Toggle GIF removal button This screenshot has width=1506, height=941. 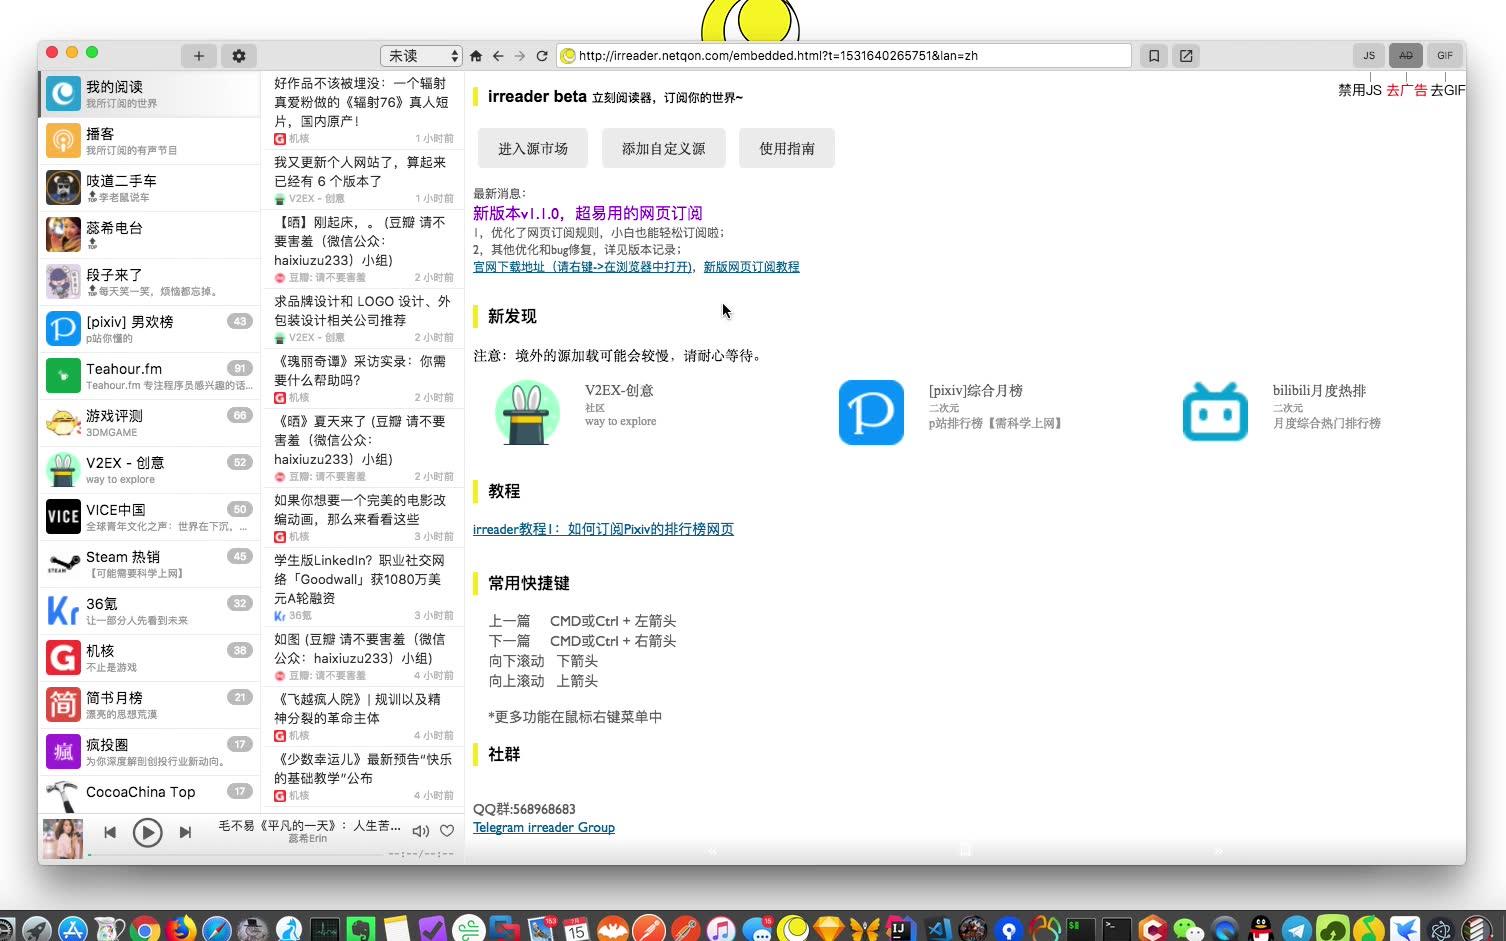click(1444, 56)
